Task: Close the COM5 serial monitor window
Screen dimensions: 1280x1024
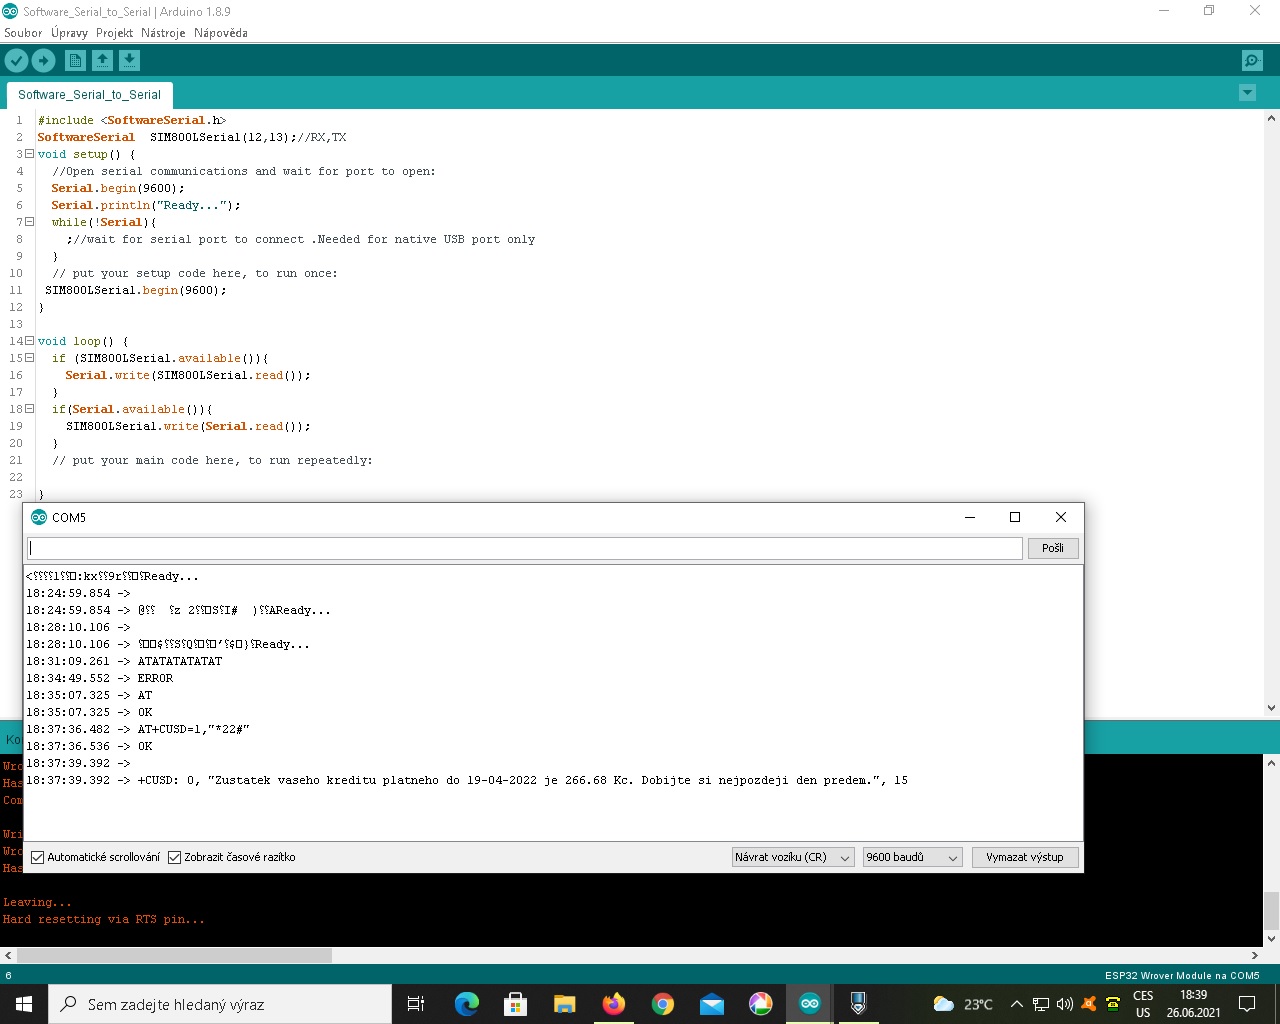Action: (x=1061, y=517)
